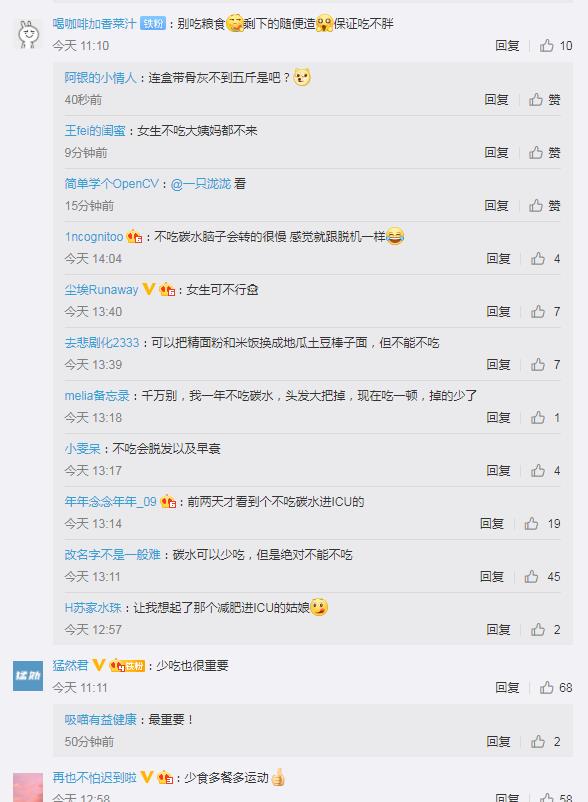The image size is (588, 802).
Task: Click 回复 on H苏家水珠's comment
Action: pyautogui.click(x=499, y=630)
